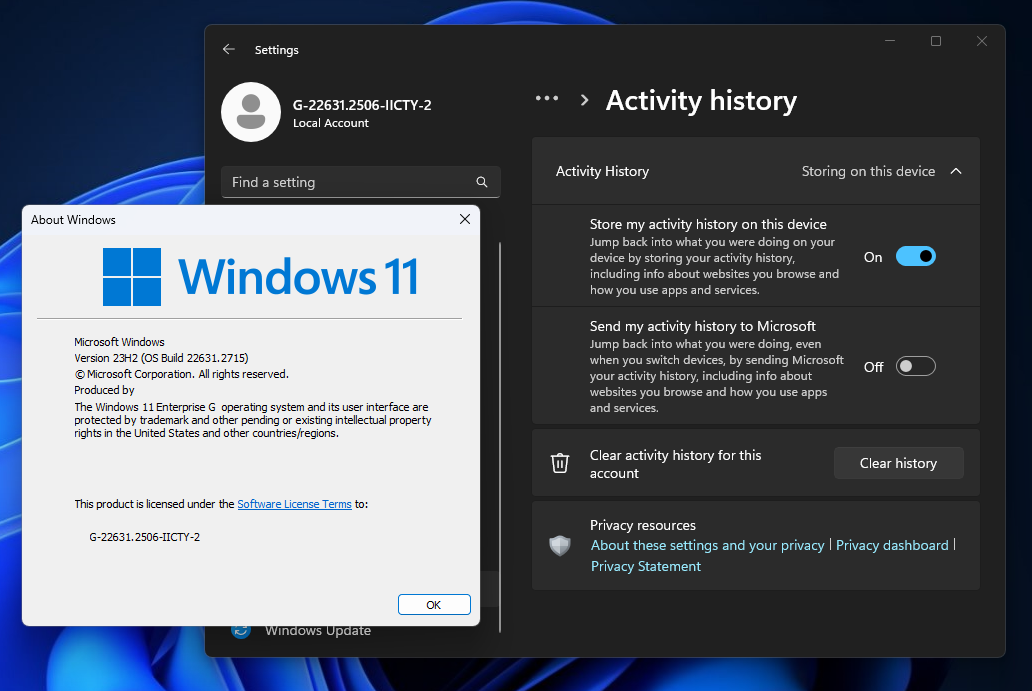Click the breadcrumb chevron before Activity history

(584, 100)
